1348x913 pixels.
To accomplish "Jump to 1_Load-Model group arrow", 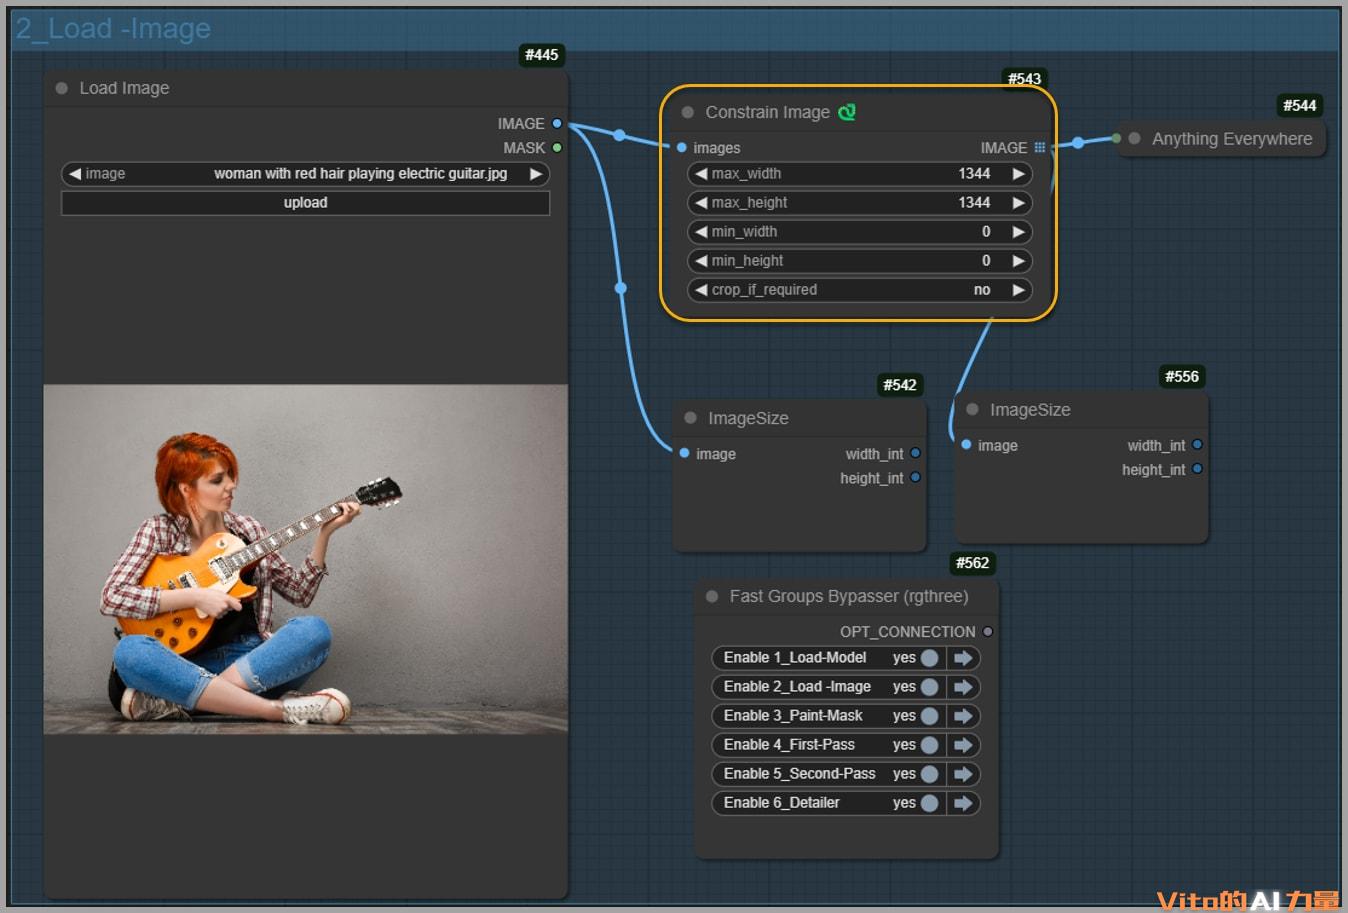I will (963, 658).
